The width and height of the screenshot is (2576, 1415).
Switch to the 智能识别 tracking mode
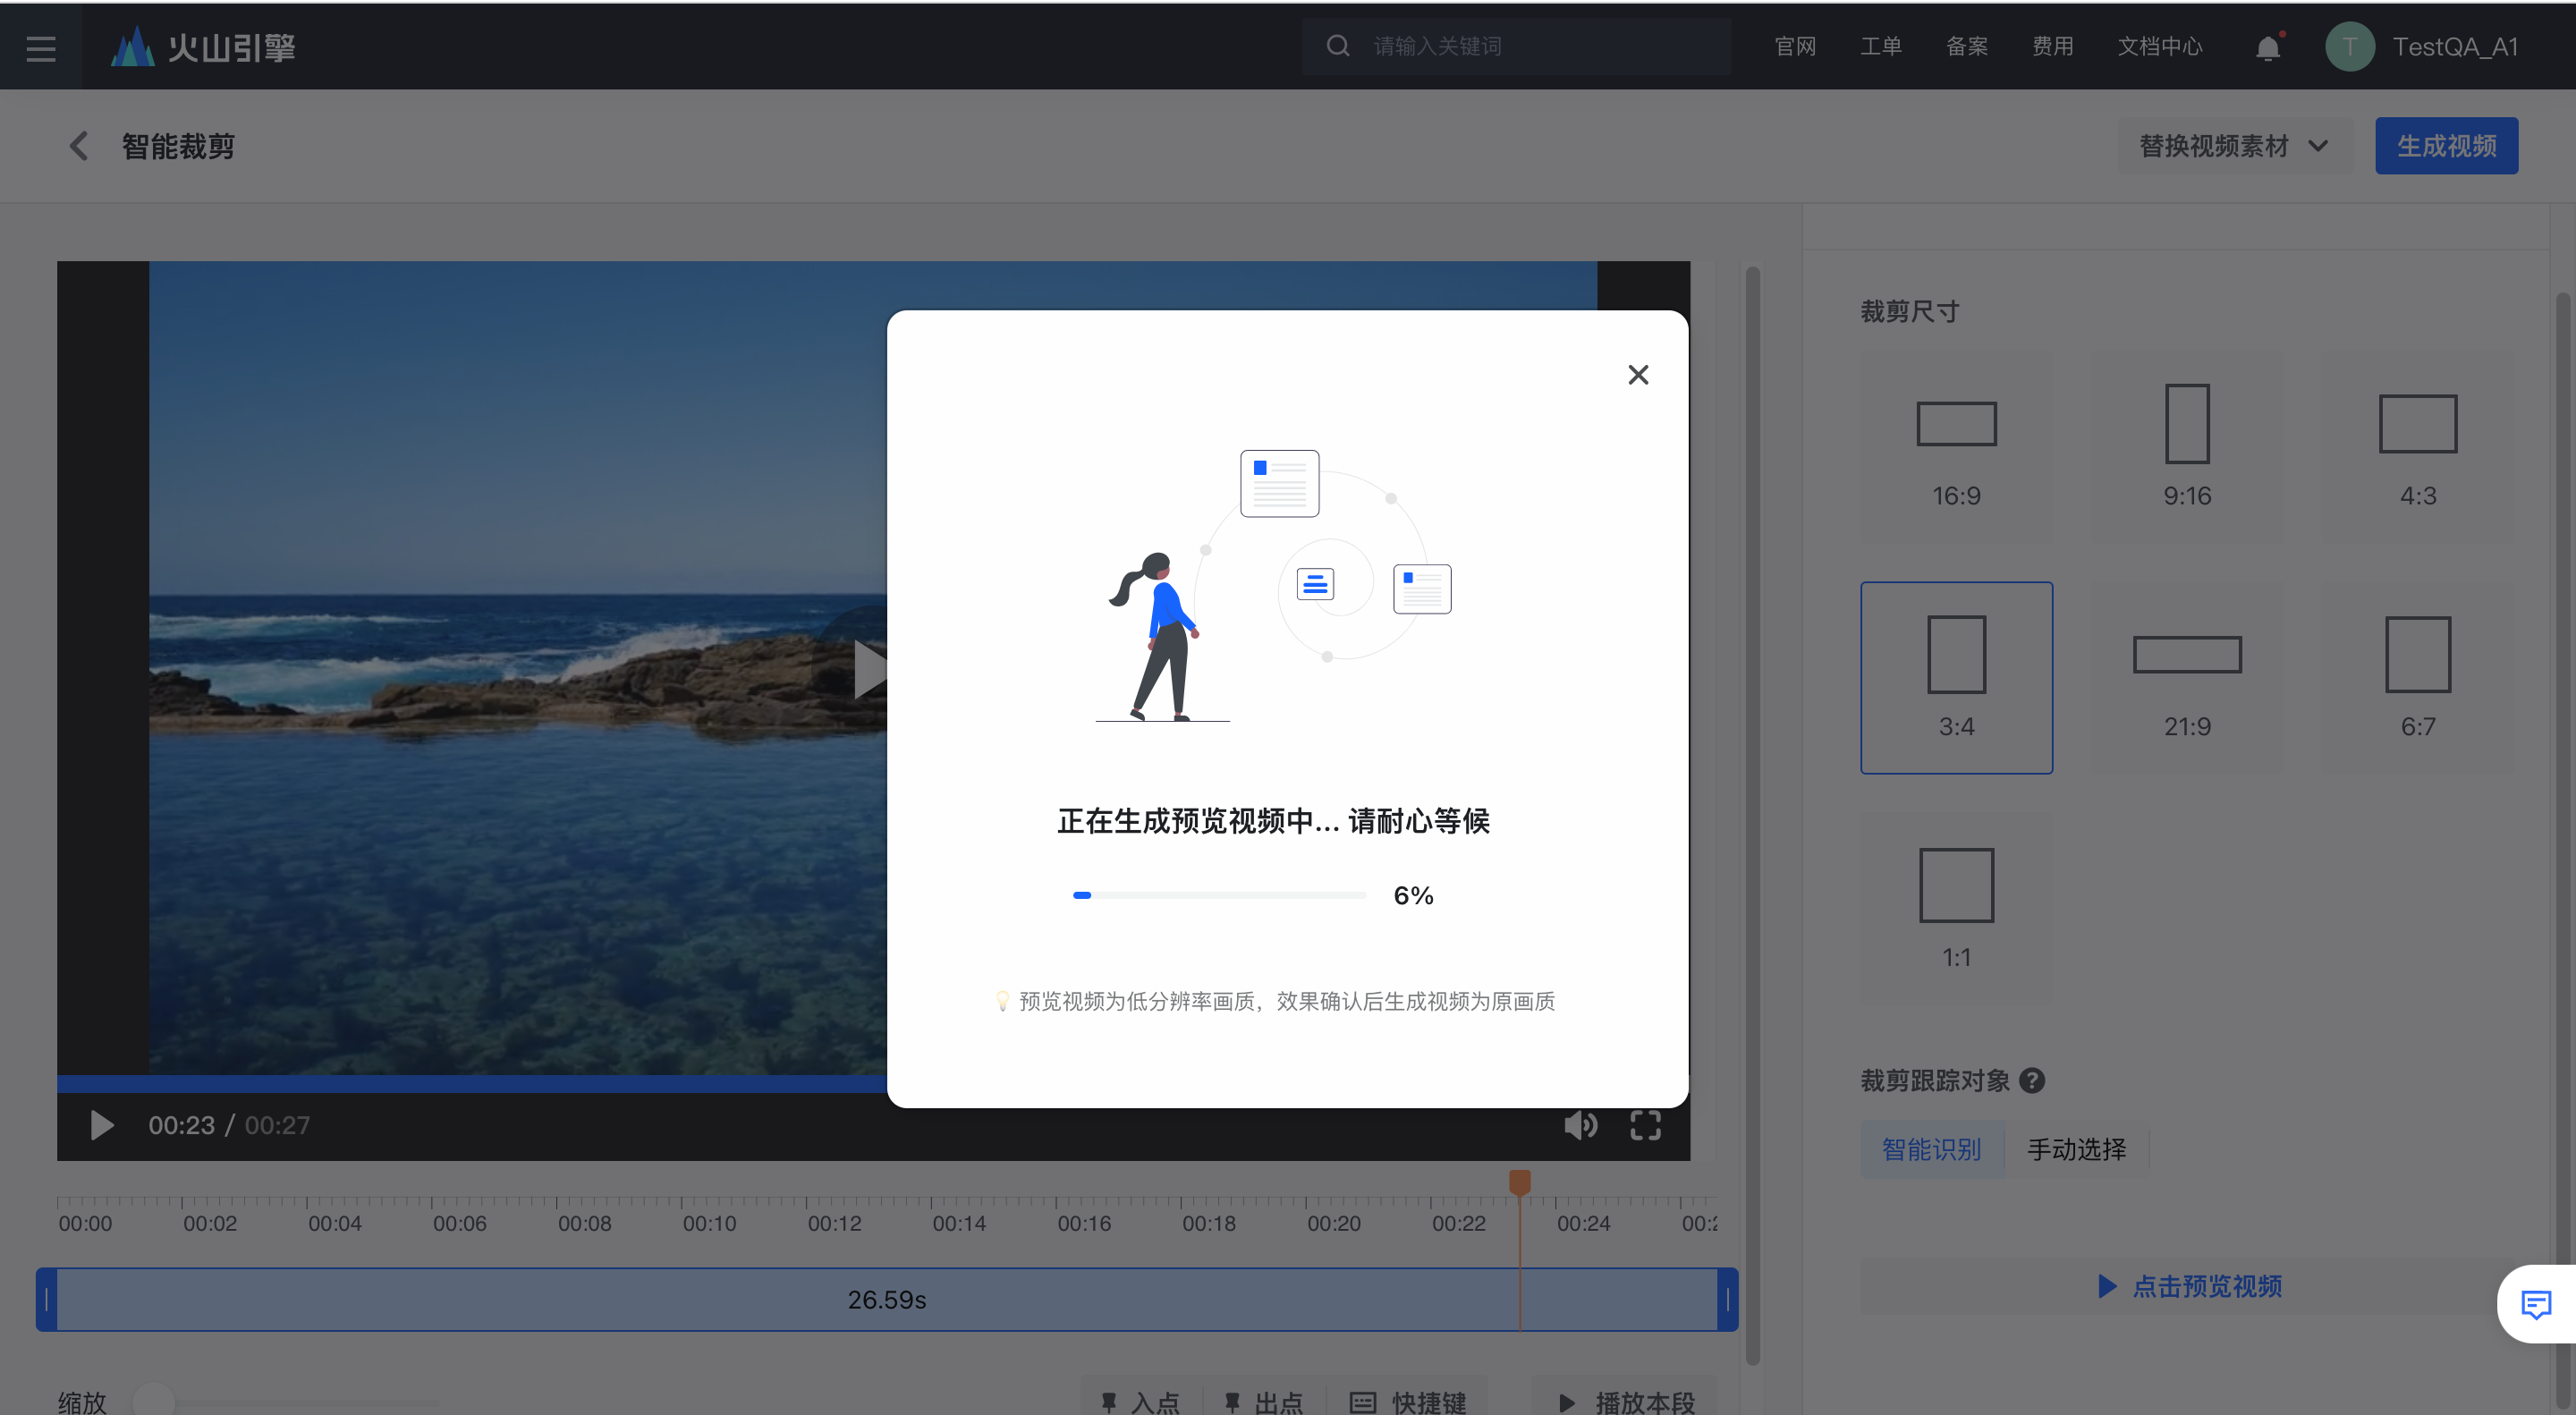point(1931,1150)
